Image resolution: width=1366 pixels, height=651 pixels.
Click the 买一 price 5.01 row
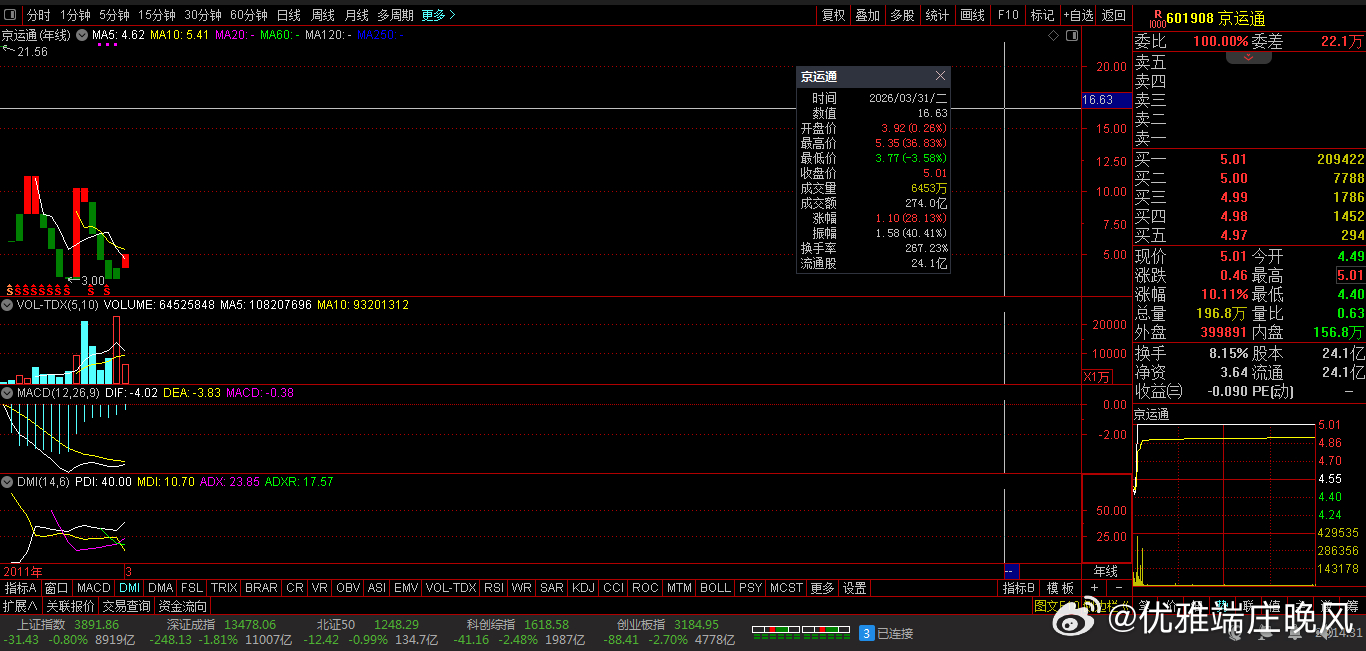1250,159
